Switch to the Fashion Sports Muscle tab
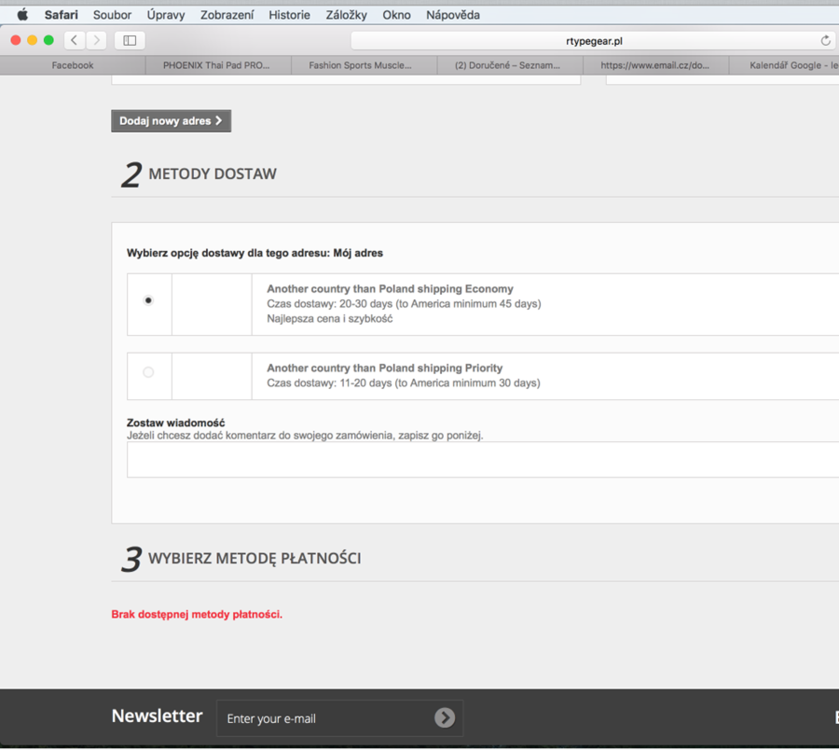 coord(364,65)
